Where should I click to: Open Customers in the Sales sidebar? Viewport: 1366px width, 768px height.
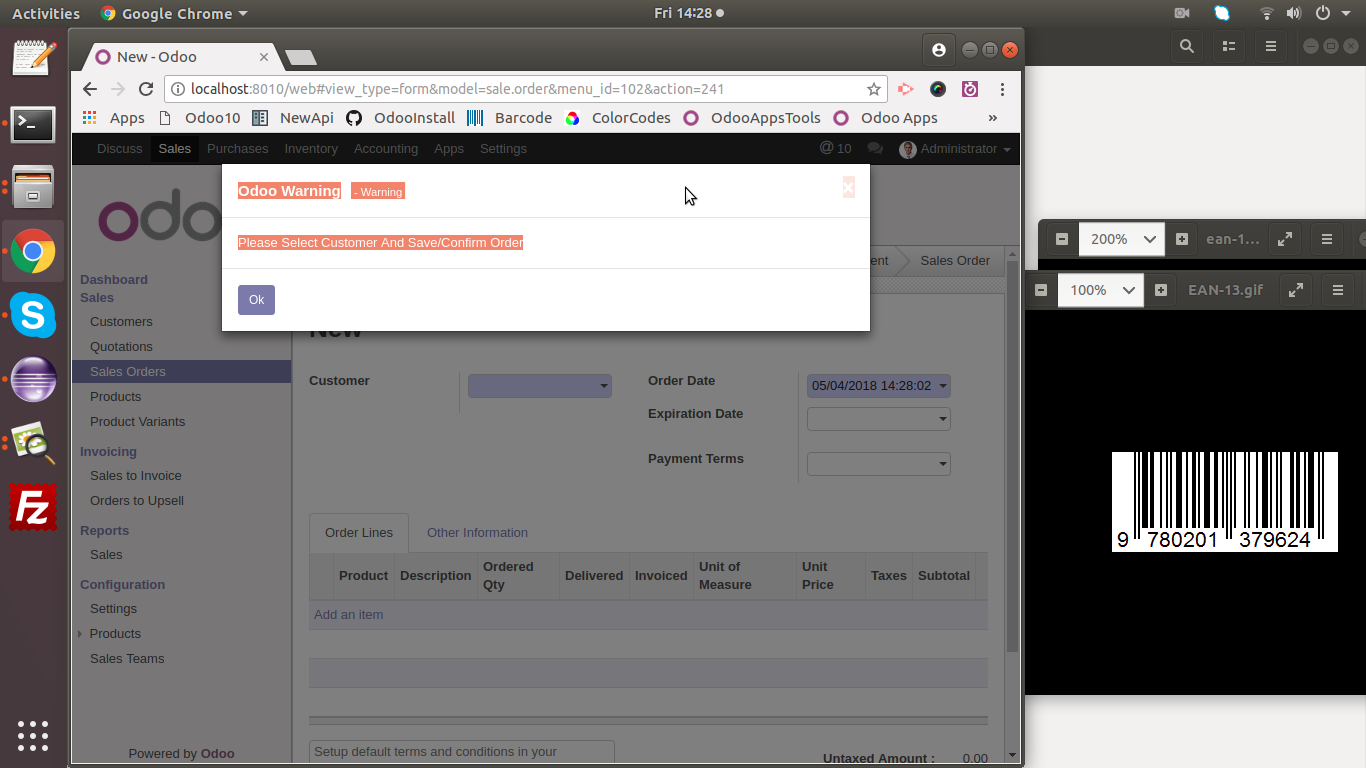click(121, 322)
